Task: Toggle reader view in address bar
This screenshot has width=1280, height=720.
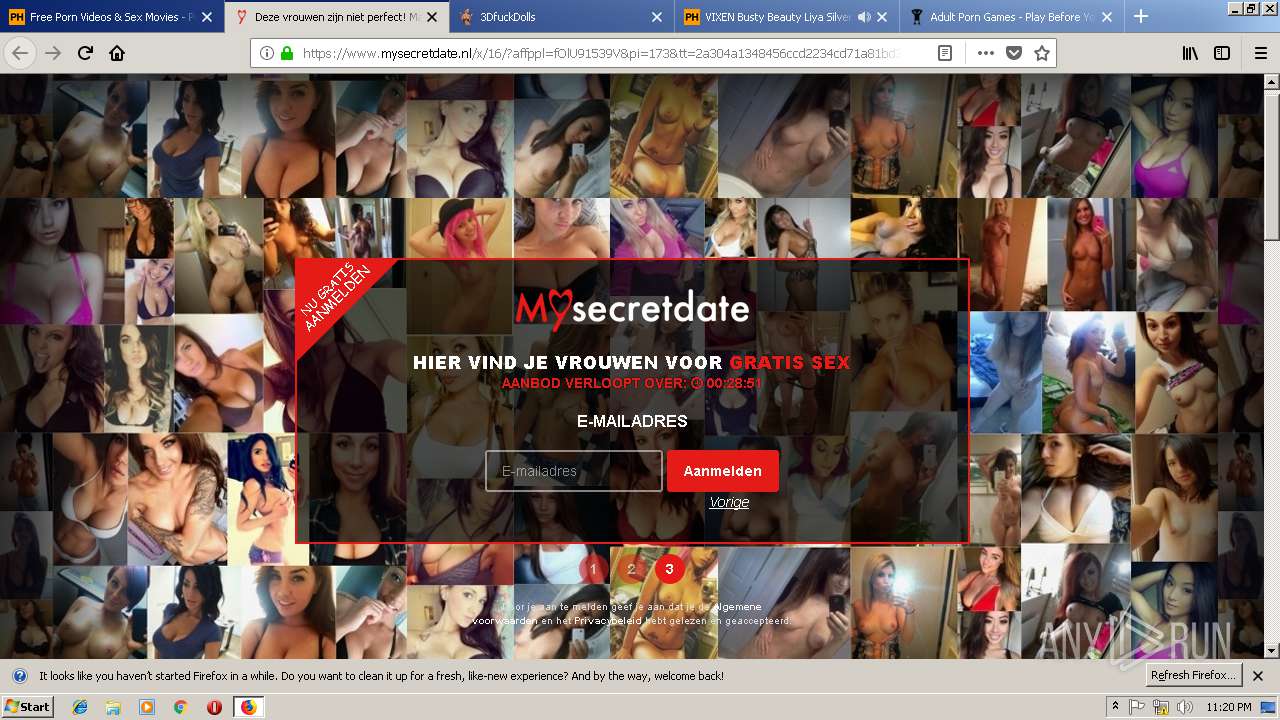Action: point(945,53)
